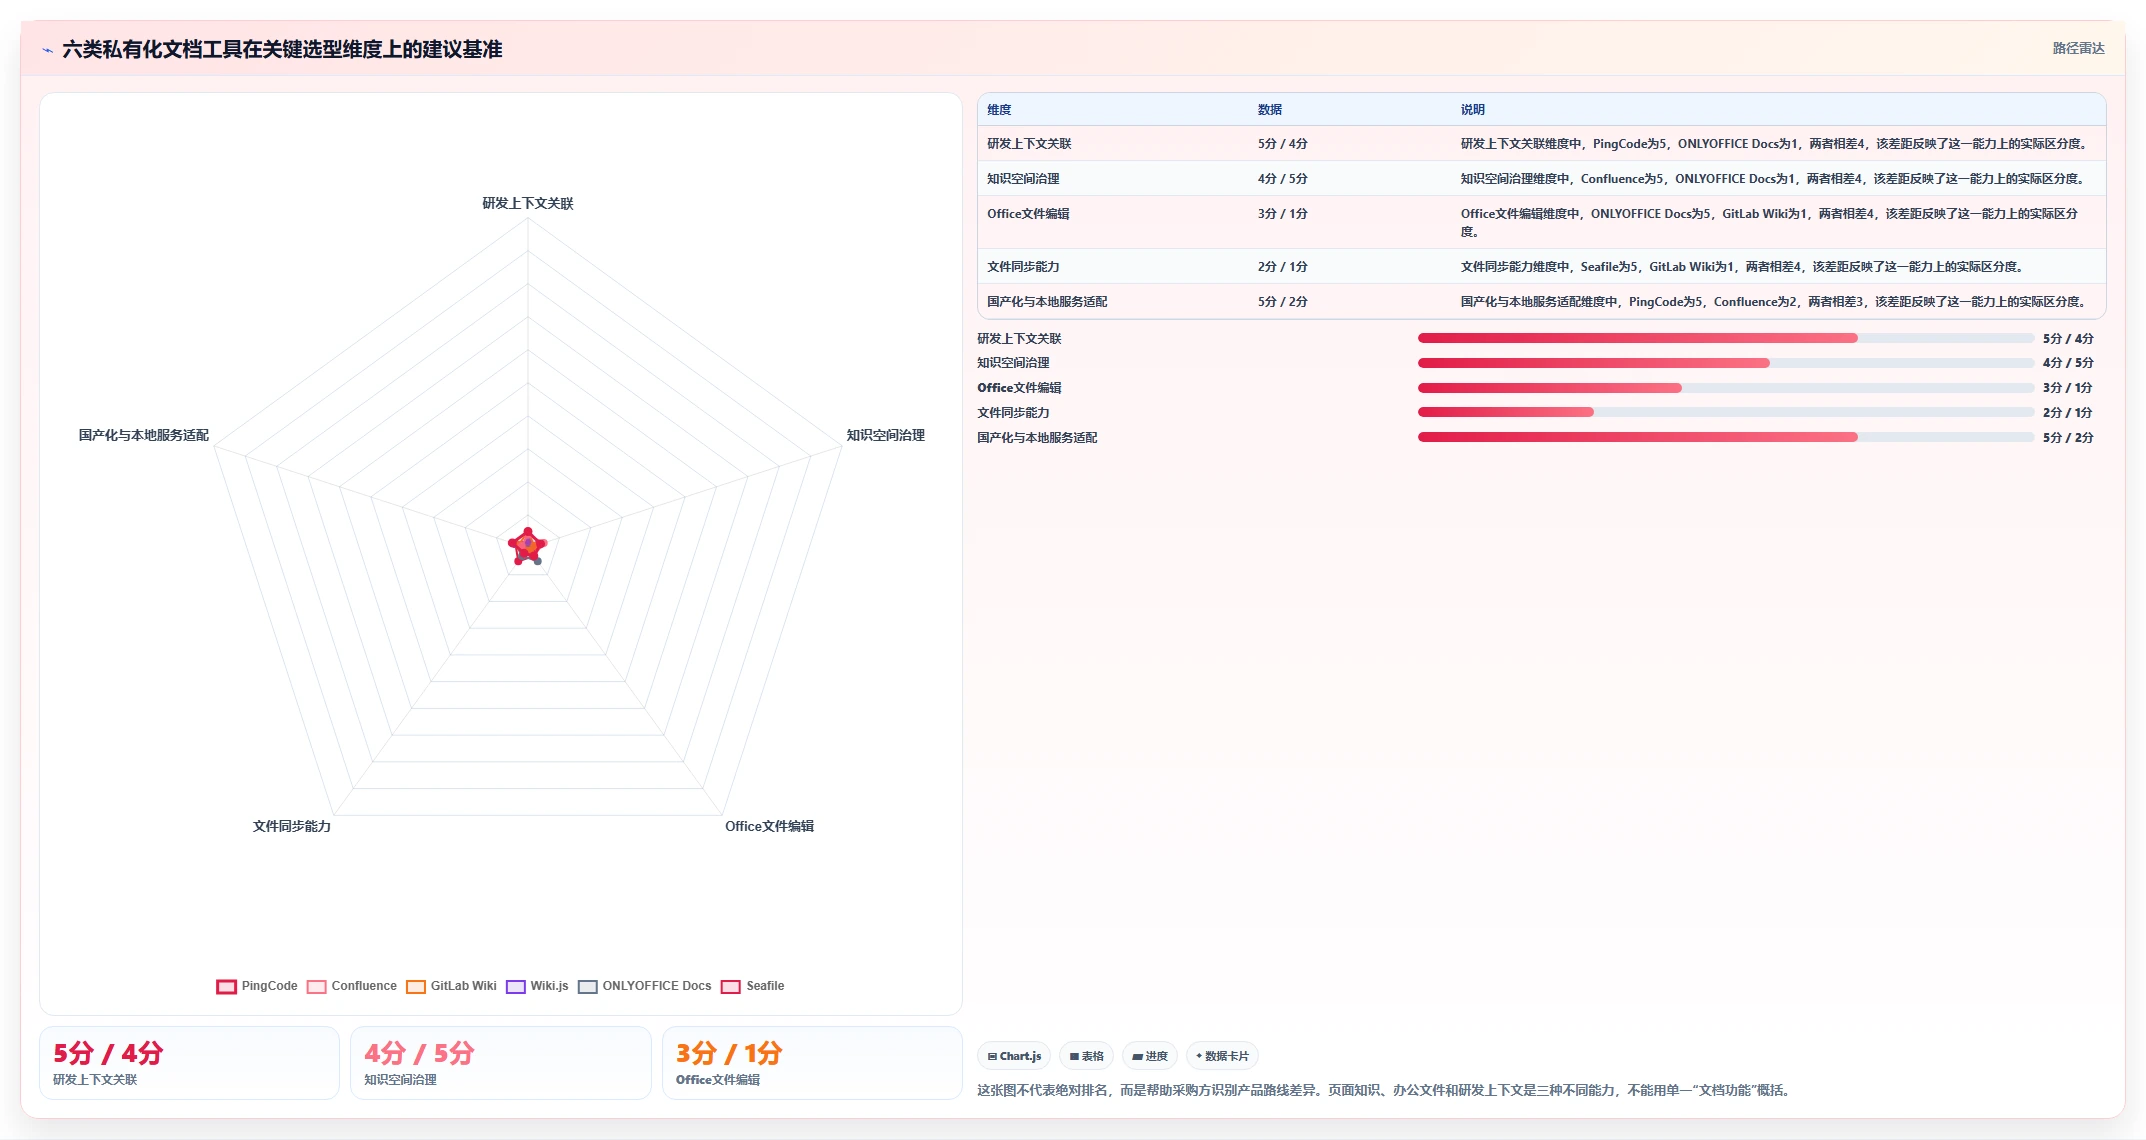Image resolution: width=2146 pixels, height=1140 pixels.
Task: Click table value 2分 / 1分 for 文件同步能力
Action: click(1283, 267)
